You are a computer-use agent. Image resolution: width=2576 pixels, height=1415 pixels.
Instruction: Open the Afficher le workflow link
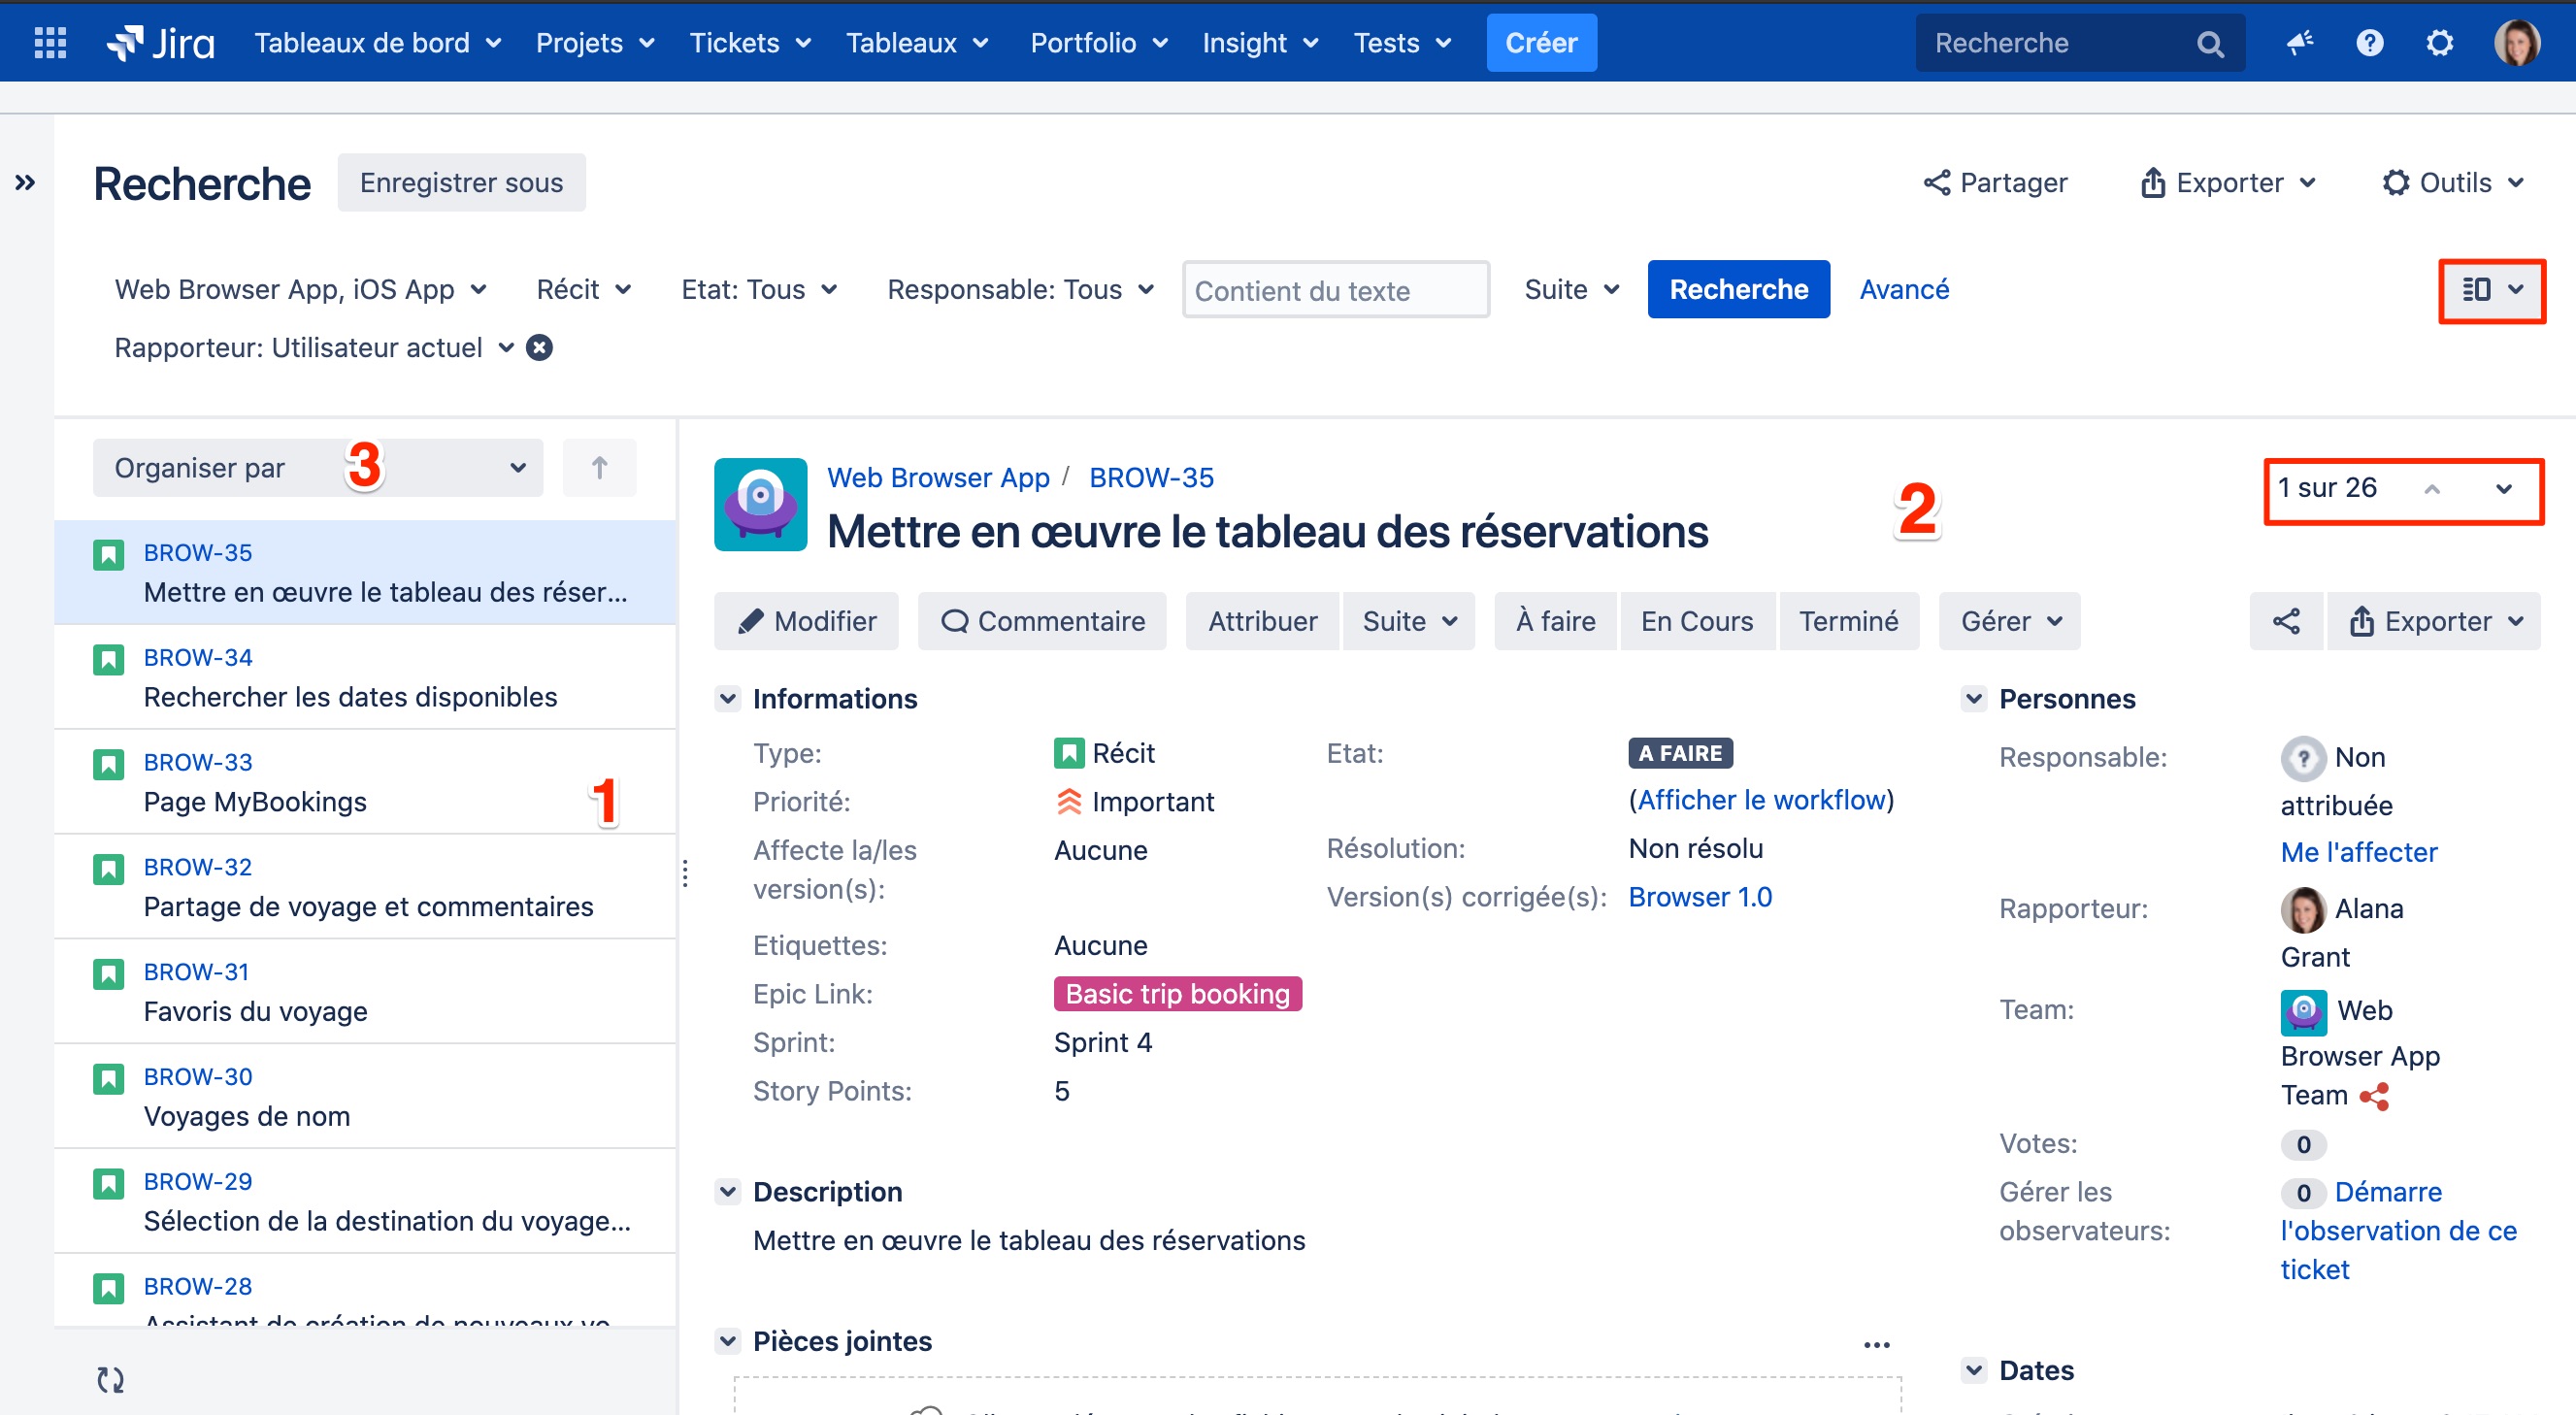(1760, 799)
